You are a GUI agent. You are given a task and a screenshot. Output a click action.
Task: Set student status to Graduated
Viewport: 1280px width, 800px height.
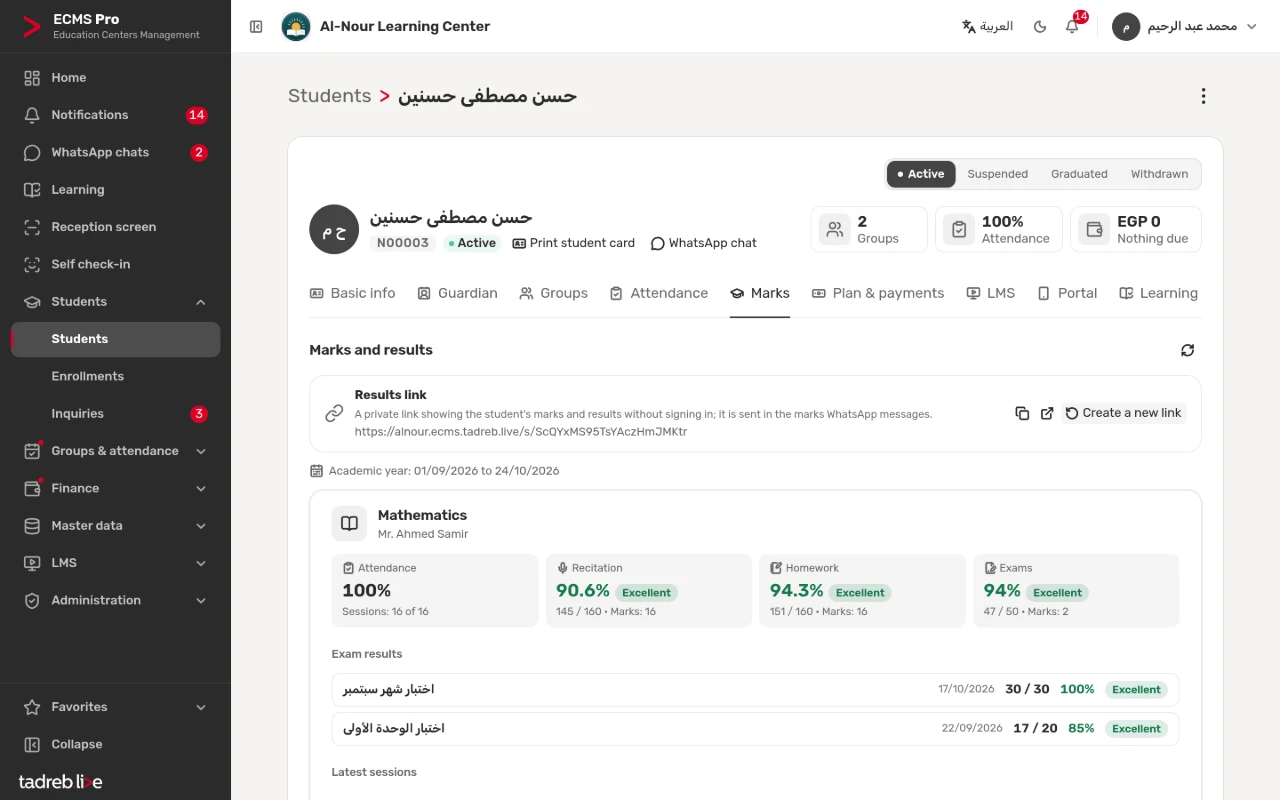tap(1079, 174)
